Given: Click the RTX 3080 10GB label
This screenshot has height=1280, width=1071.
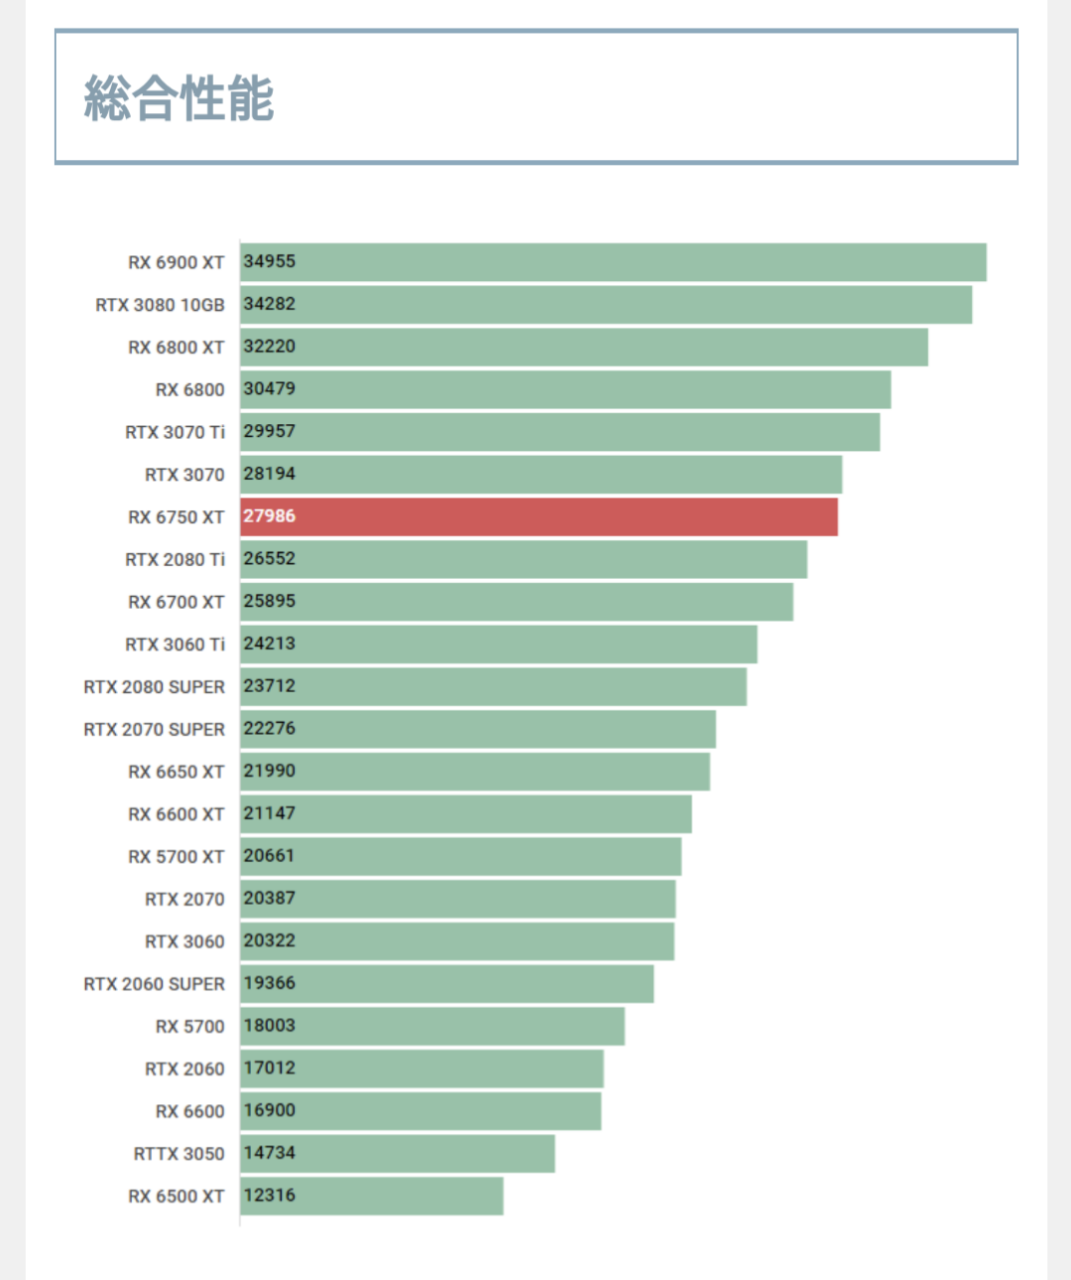Looking at the screenshot, I should click(160, 305).
